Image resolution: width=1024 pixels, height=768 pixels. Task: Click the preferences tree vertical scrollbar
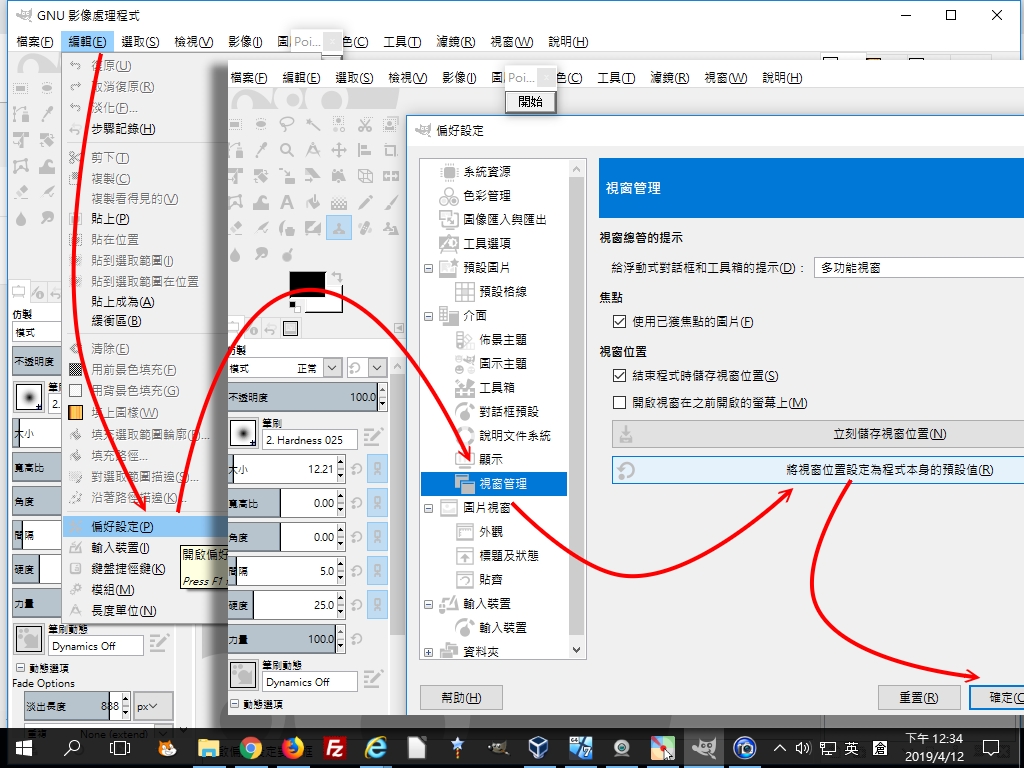click(576, 409)
